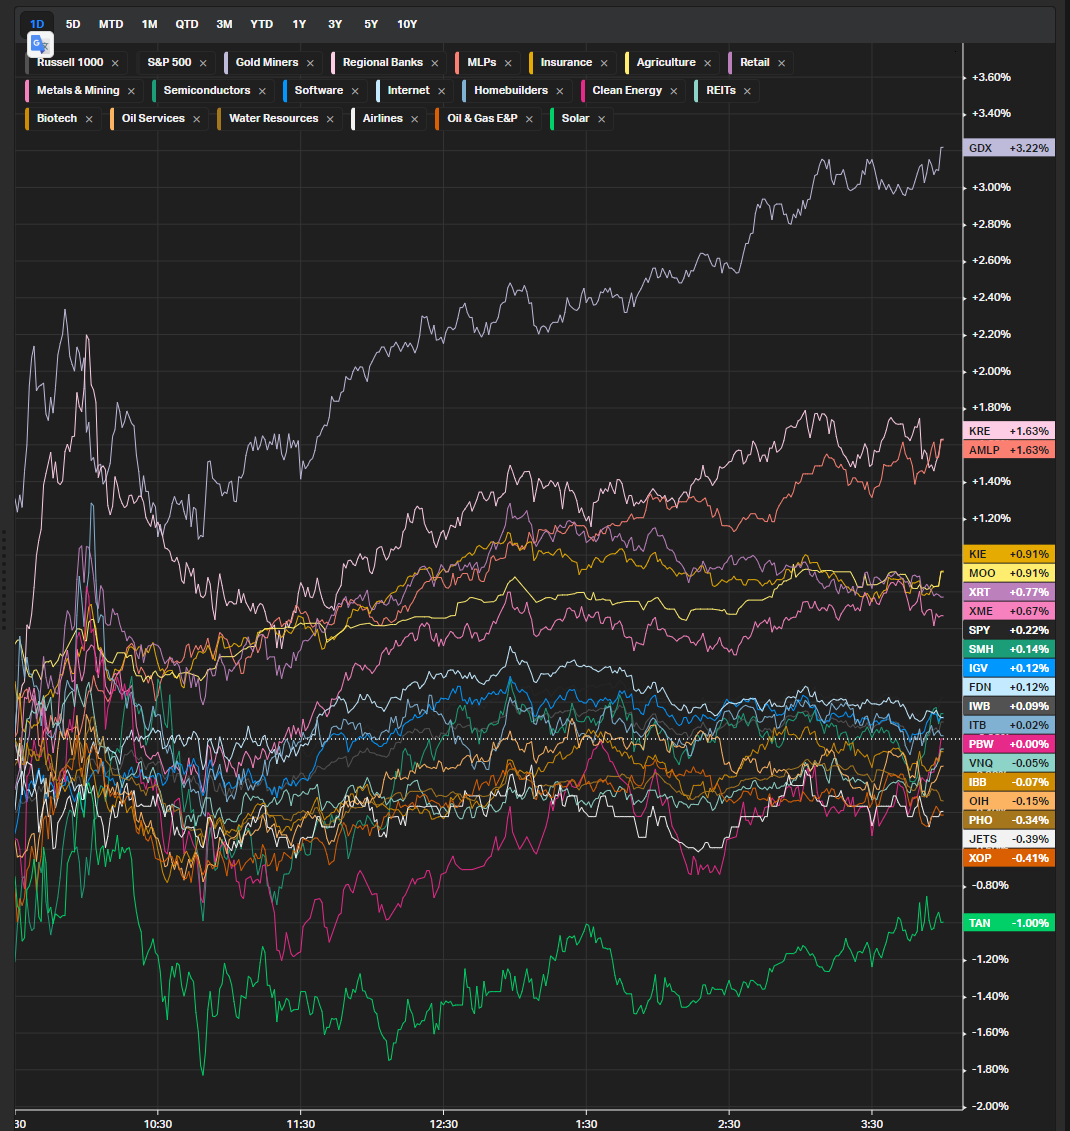Click the SPY +0.22% axis label
This screenshot has height=1131, width=1070.
point(1008,630)
